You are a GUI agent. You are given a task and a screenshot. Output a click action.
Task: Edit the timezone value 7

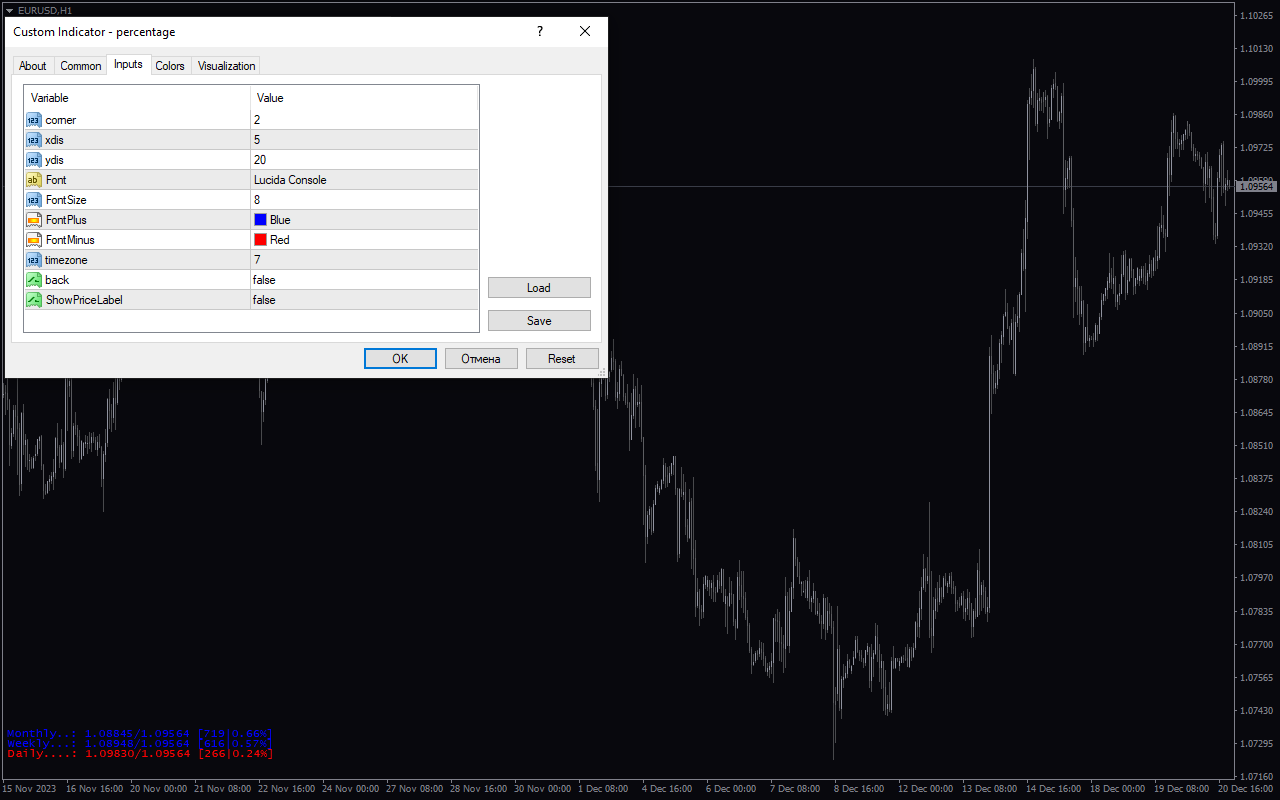click(x=364, y=260)
